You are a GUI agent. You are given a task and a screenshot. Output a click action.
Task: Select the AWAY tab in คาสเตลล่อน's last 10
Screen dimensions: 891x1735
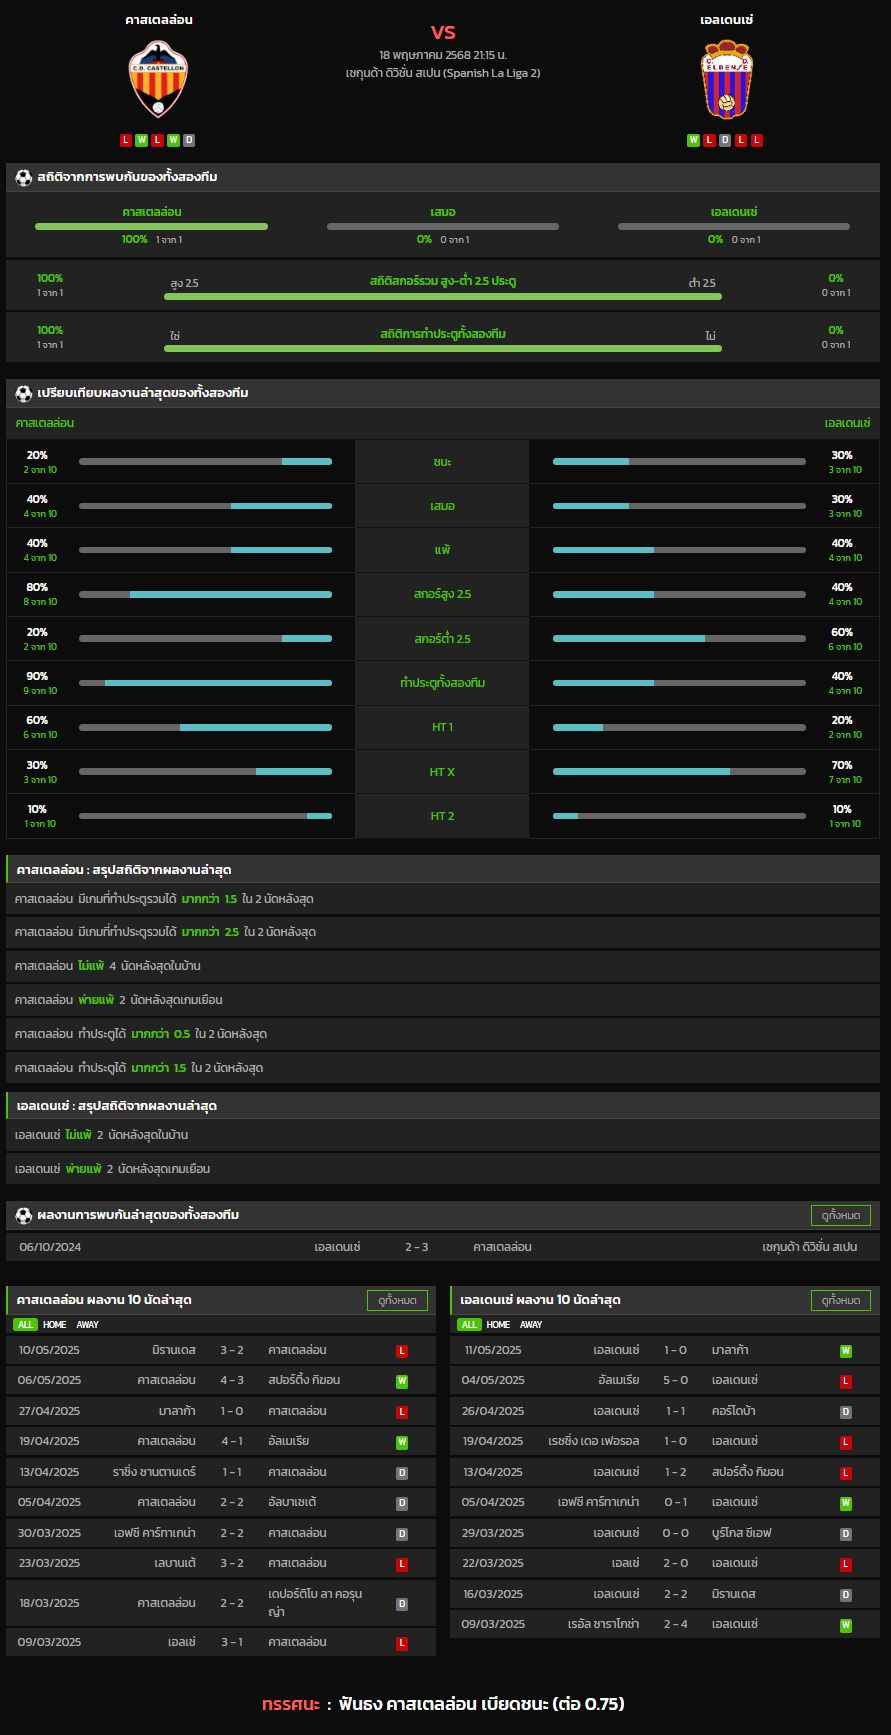(88, 1325)
